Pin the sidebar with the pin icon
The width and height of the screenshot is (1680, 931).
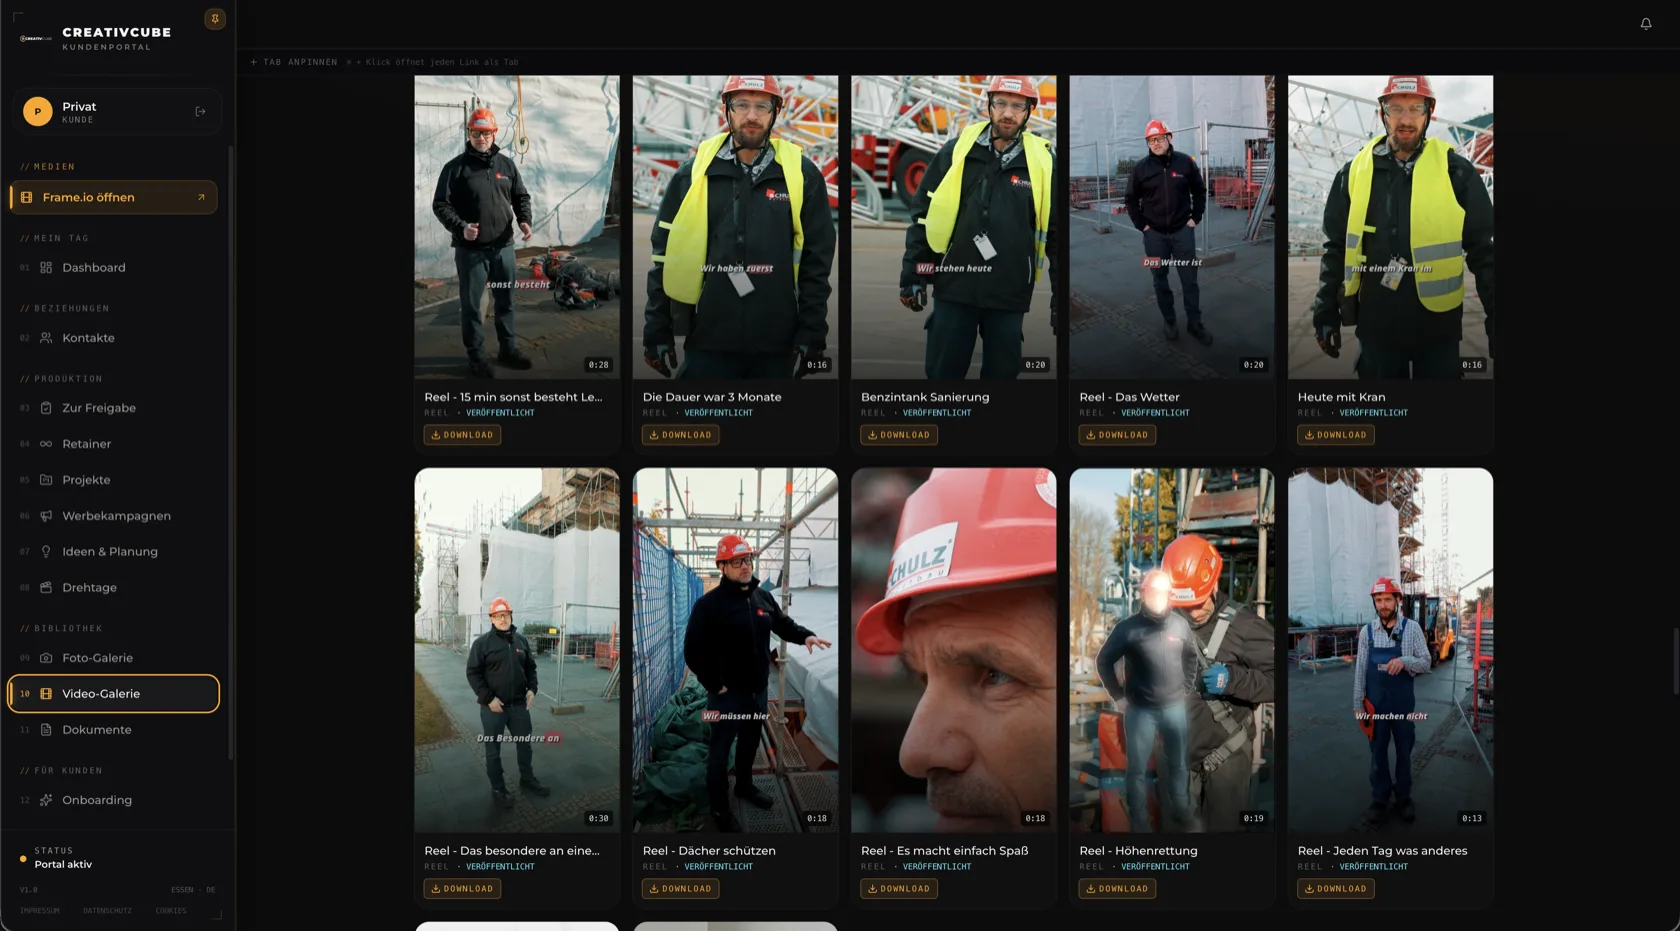point(215,19)
